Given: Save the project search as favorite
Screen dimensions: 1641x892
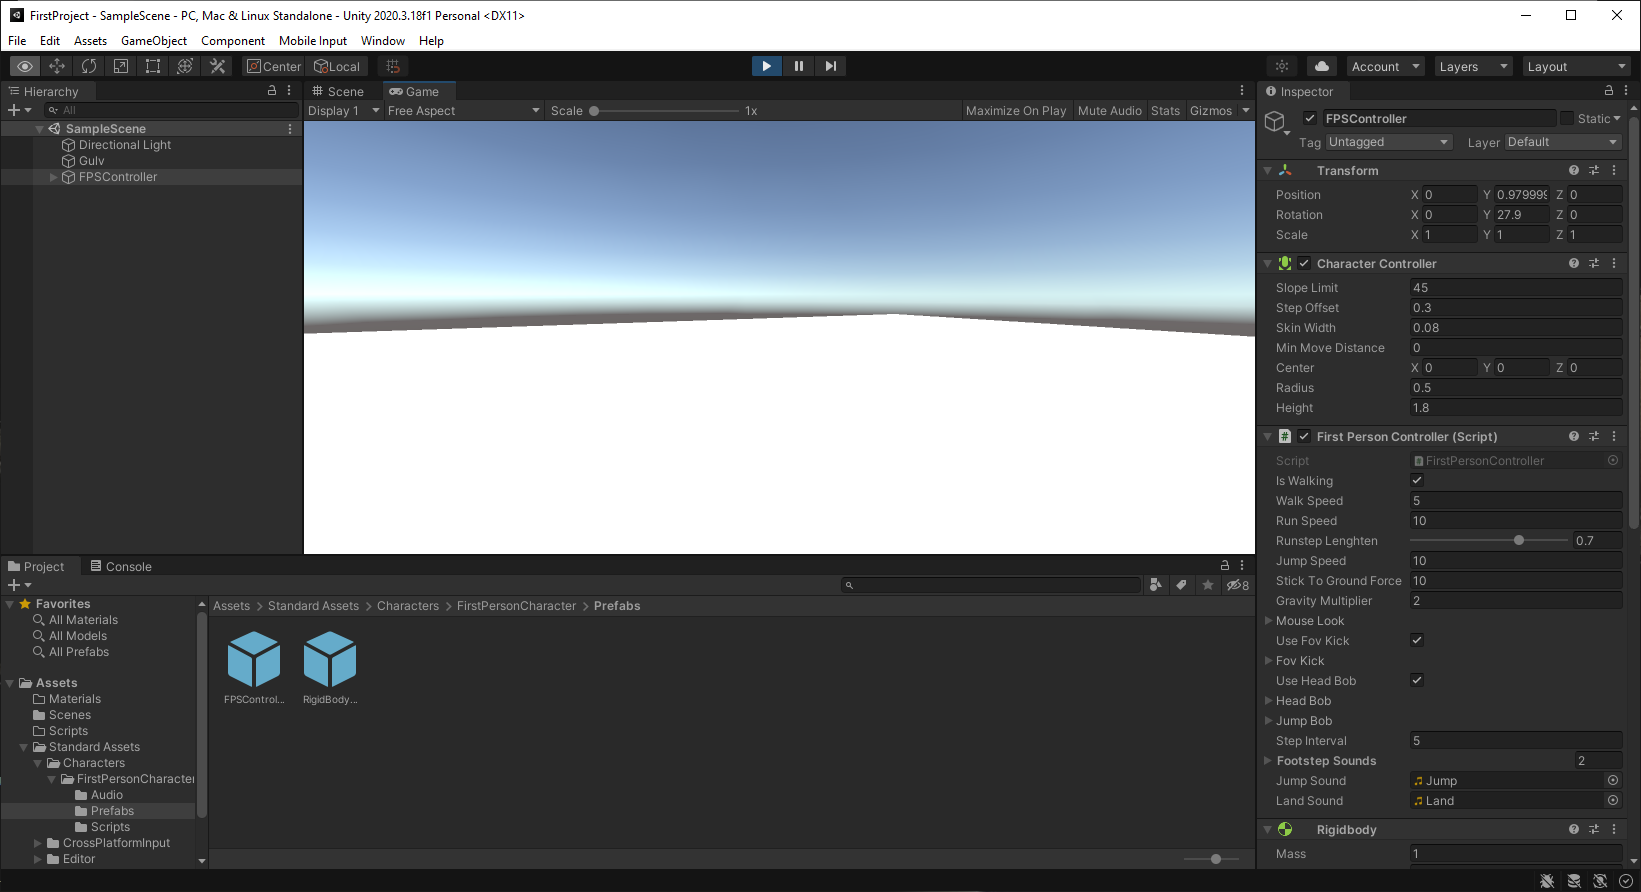Looking at the screenshot, I should pos(1208,585).
